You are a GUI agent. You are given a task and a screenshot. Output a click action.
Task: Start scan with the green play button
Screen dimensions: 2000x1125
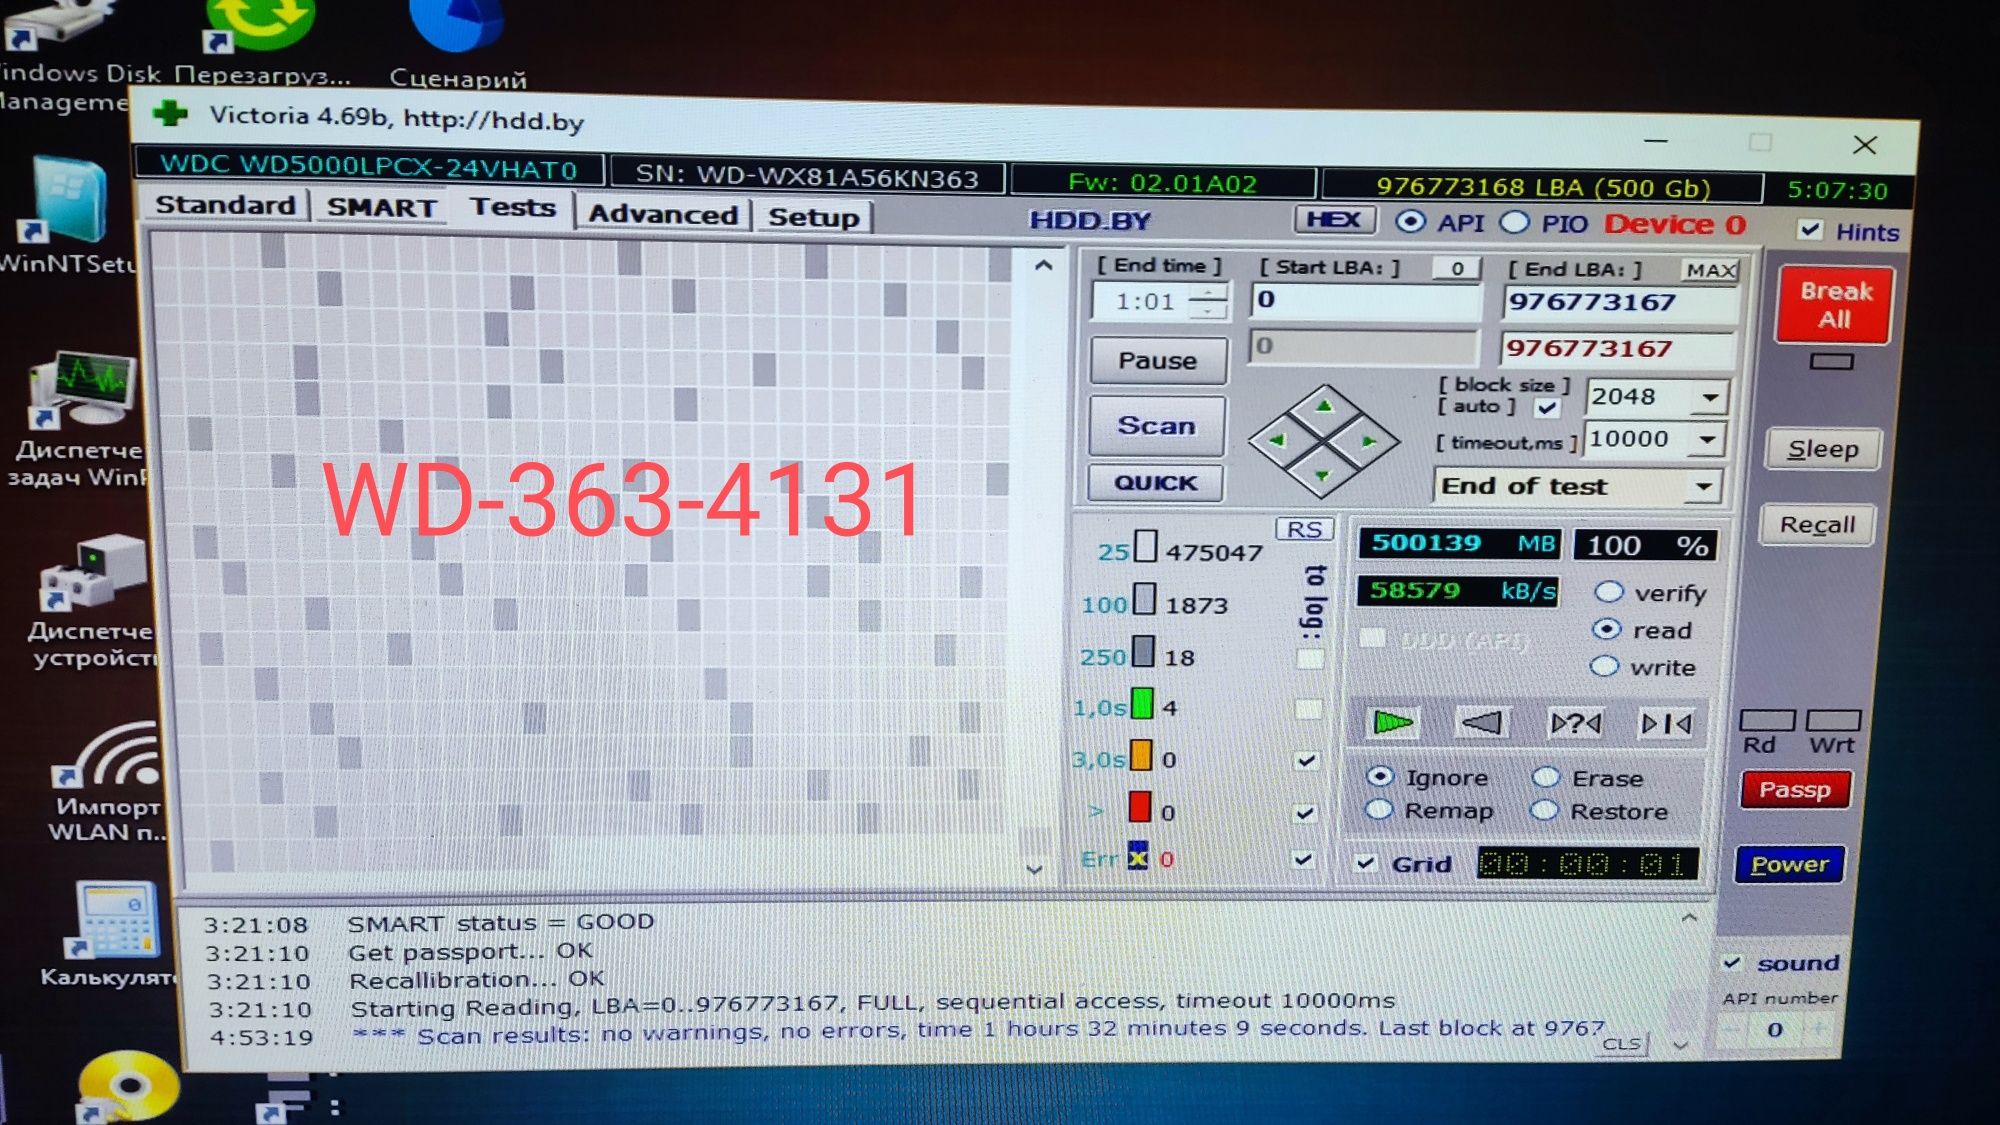[1392, 722]
